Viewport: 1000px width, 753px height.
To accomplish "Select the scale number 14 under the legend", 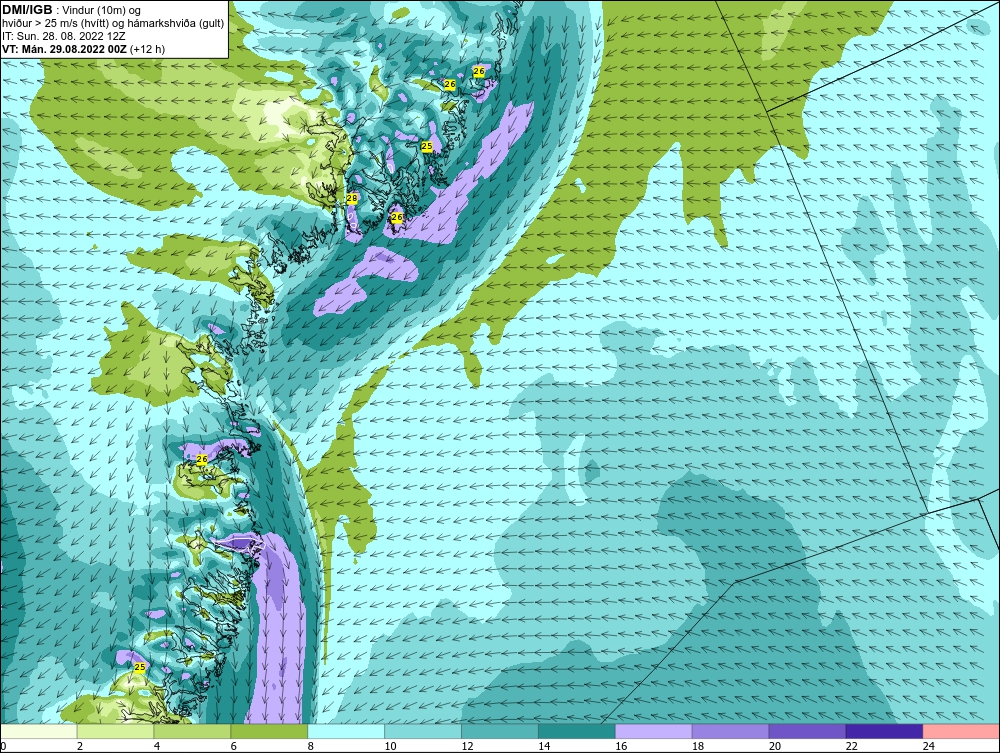I will click(x=544, y=746).
